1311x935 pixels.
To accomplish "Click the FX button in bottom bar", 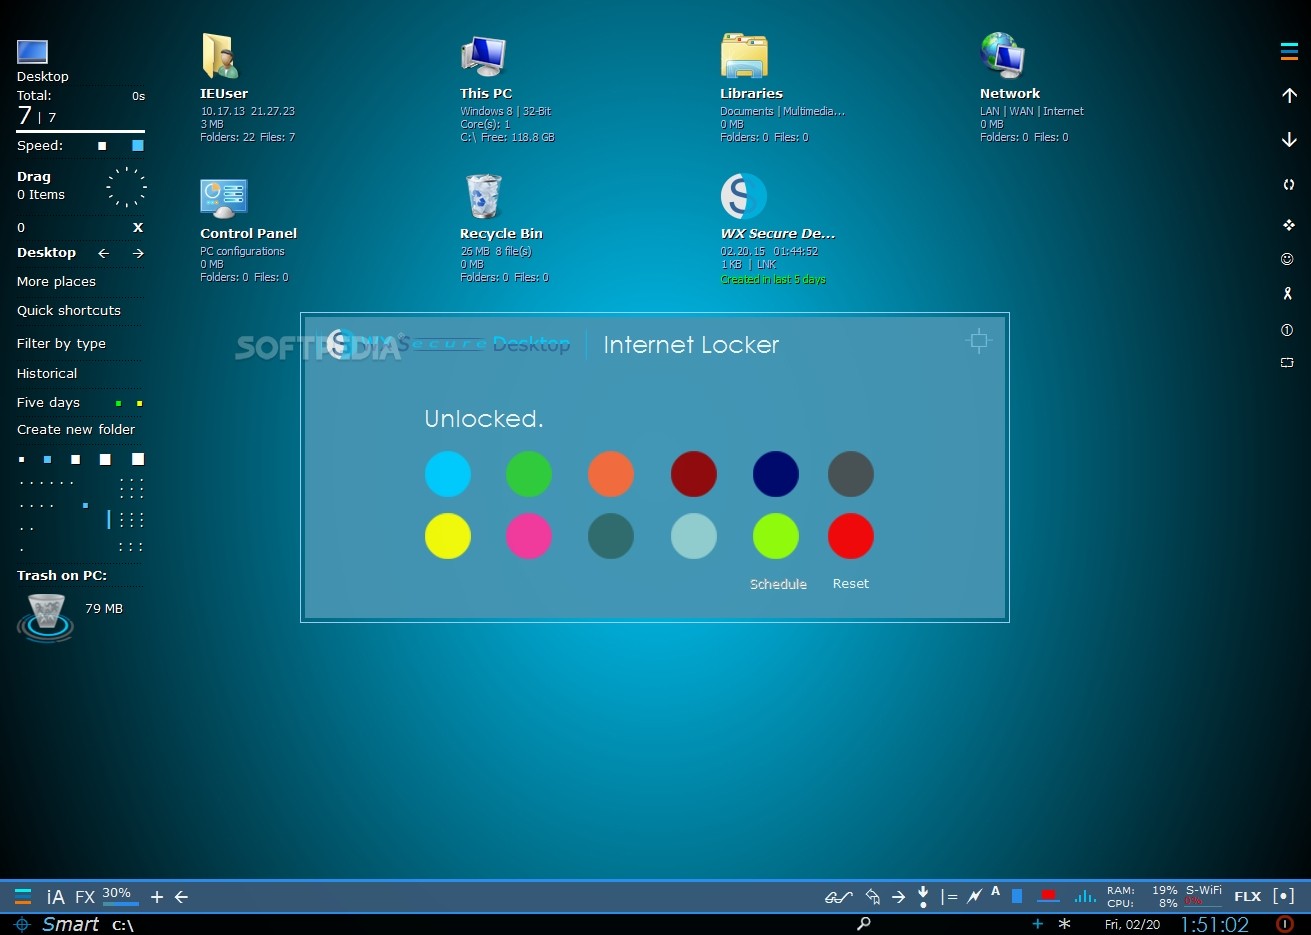I will pyautogui.click(x=85, y=897).
